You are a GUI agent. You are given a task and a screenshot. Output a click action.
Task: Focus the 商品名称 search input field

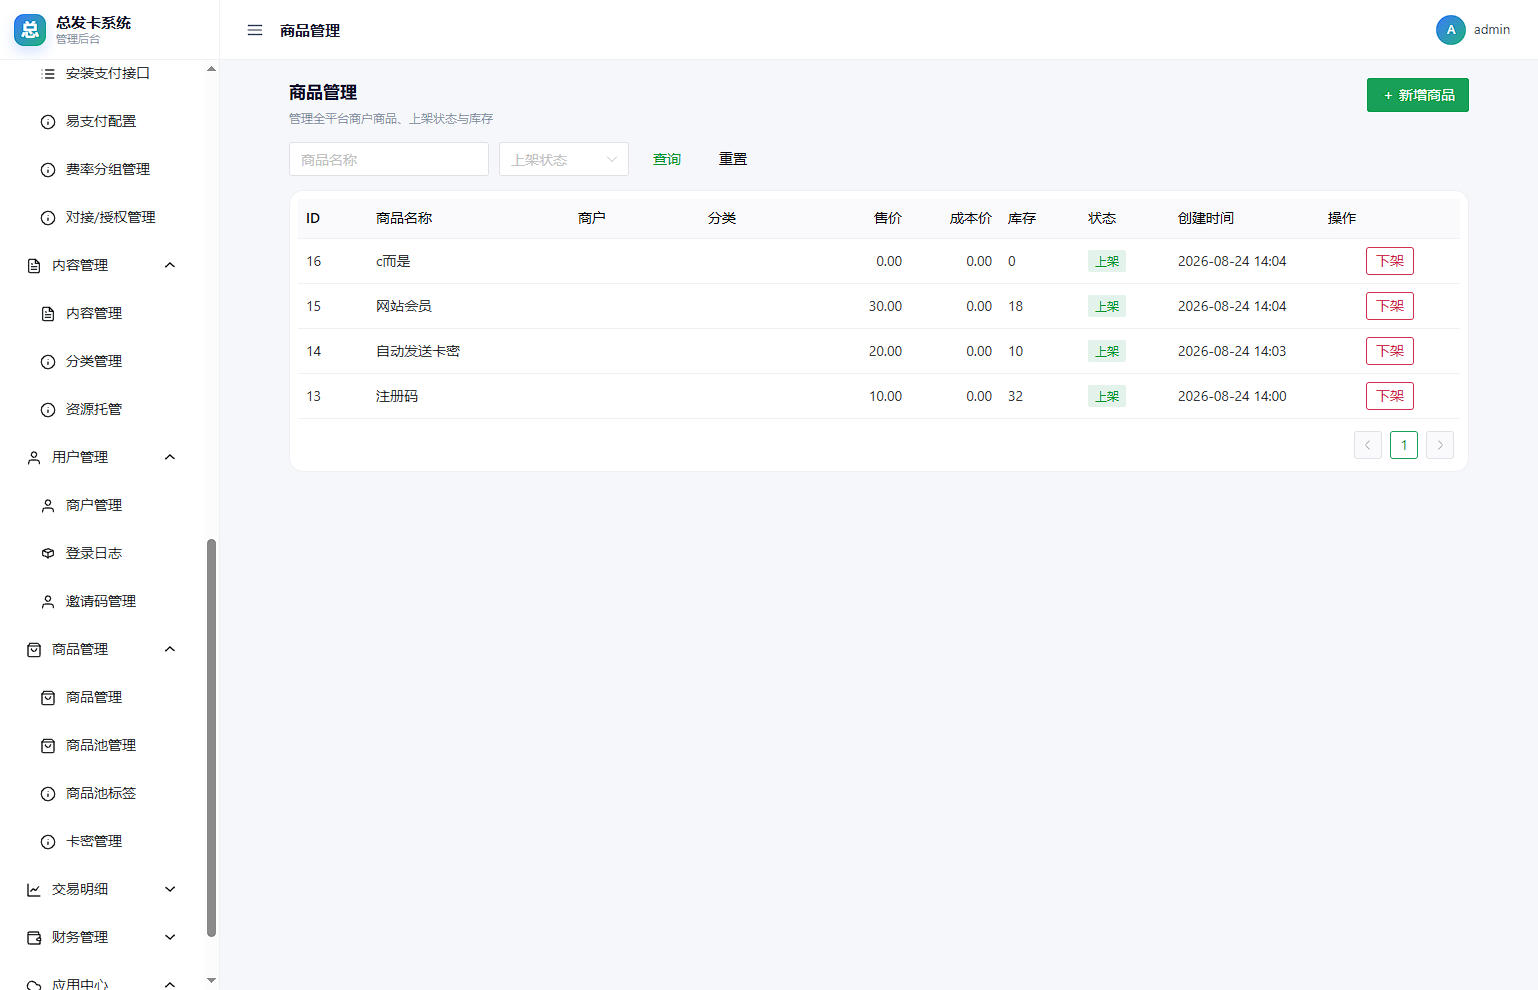(389, 159)
